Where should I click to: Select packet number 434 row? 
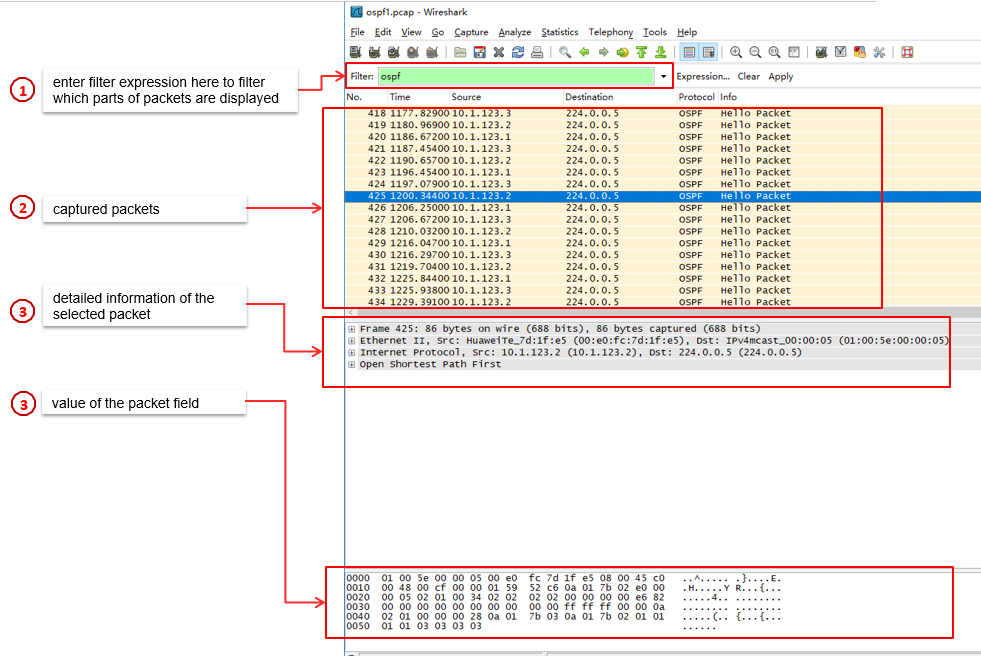pos(663,302)
